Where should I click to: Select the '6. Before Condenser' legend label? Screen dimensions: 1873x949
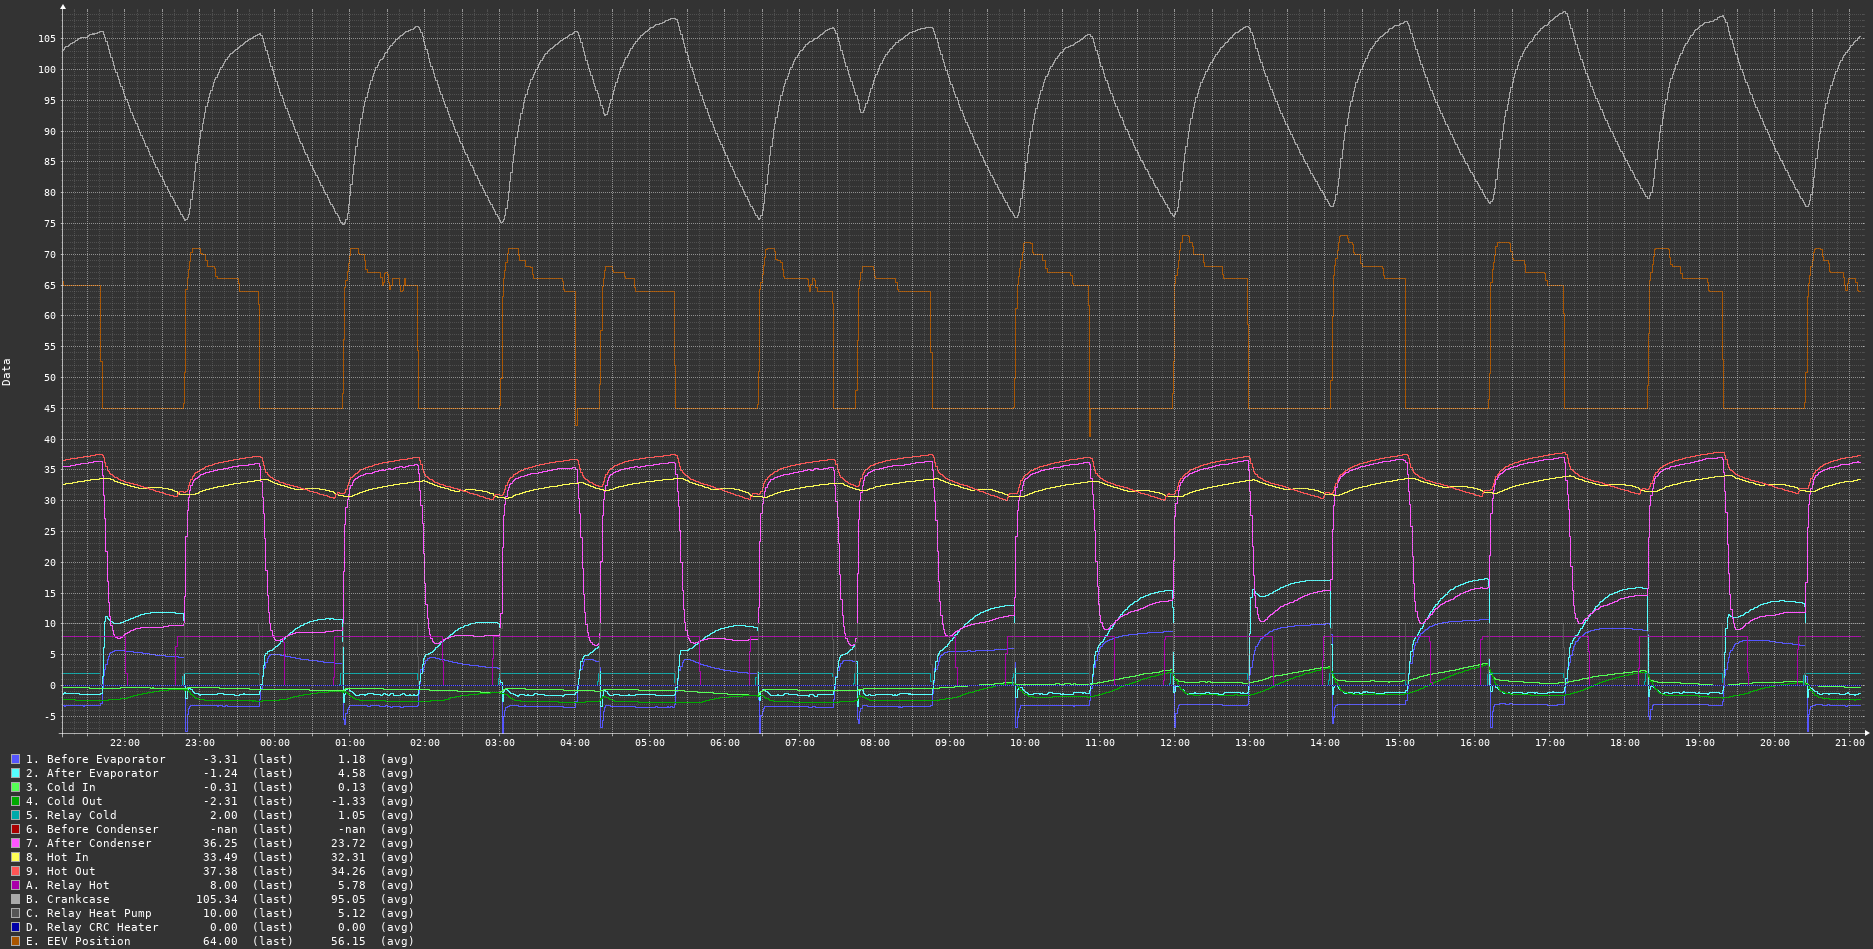[92, 829]
